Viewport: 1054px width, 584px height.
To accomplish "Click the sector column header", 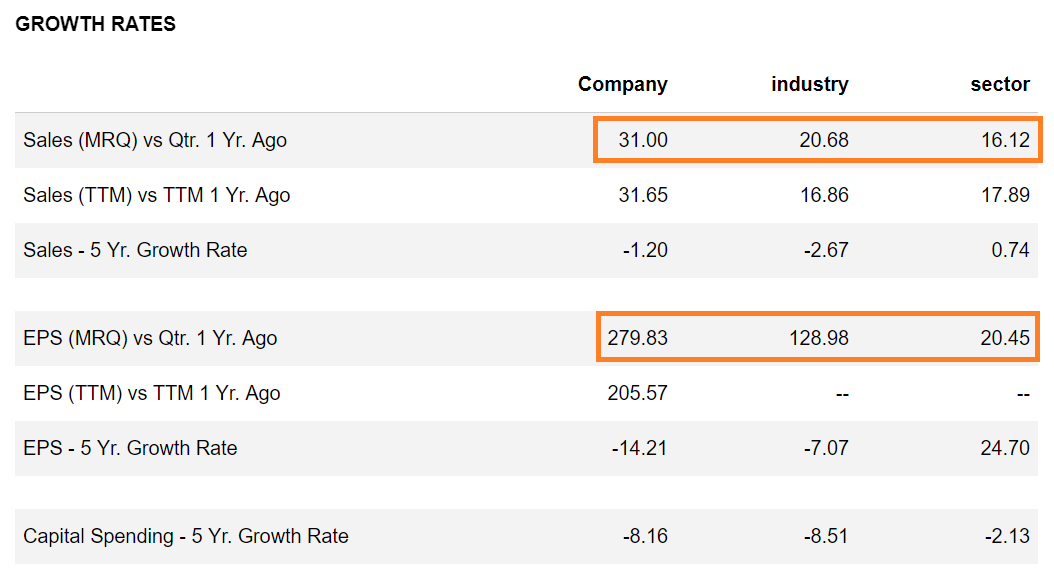I will click(1000, 85).
